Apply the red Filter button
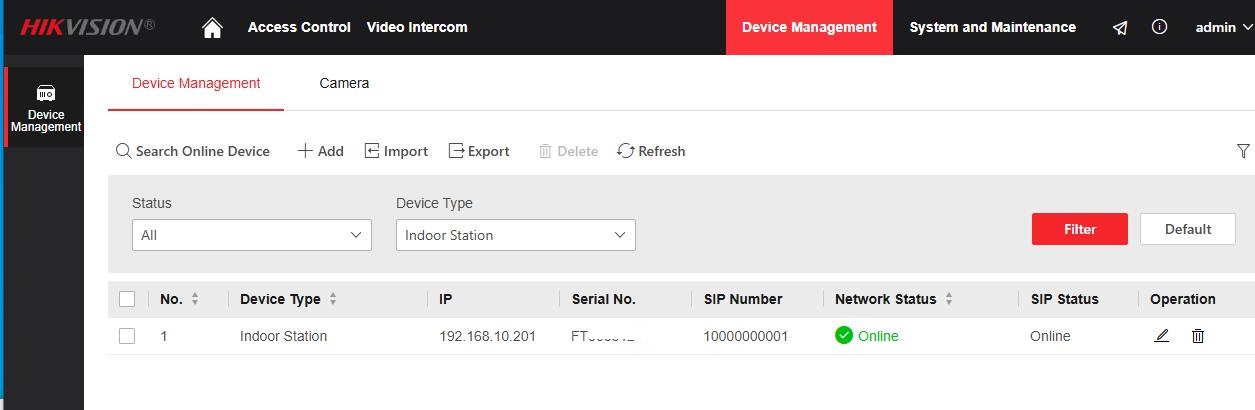 pyautogui.click(x=1080, y=229)
